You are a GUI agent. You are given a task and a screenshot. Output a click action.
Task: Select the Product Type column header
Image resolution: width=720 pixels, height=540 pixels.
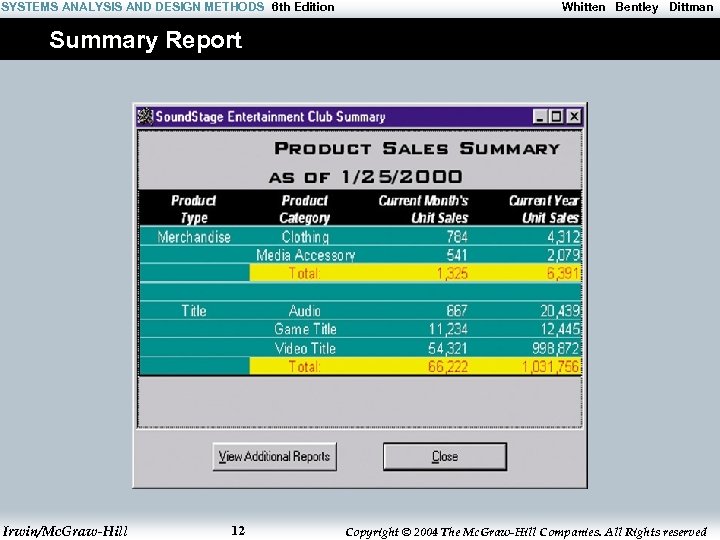coord(194,209)
